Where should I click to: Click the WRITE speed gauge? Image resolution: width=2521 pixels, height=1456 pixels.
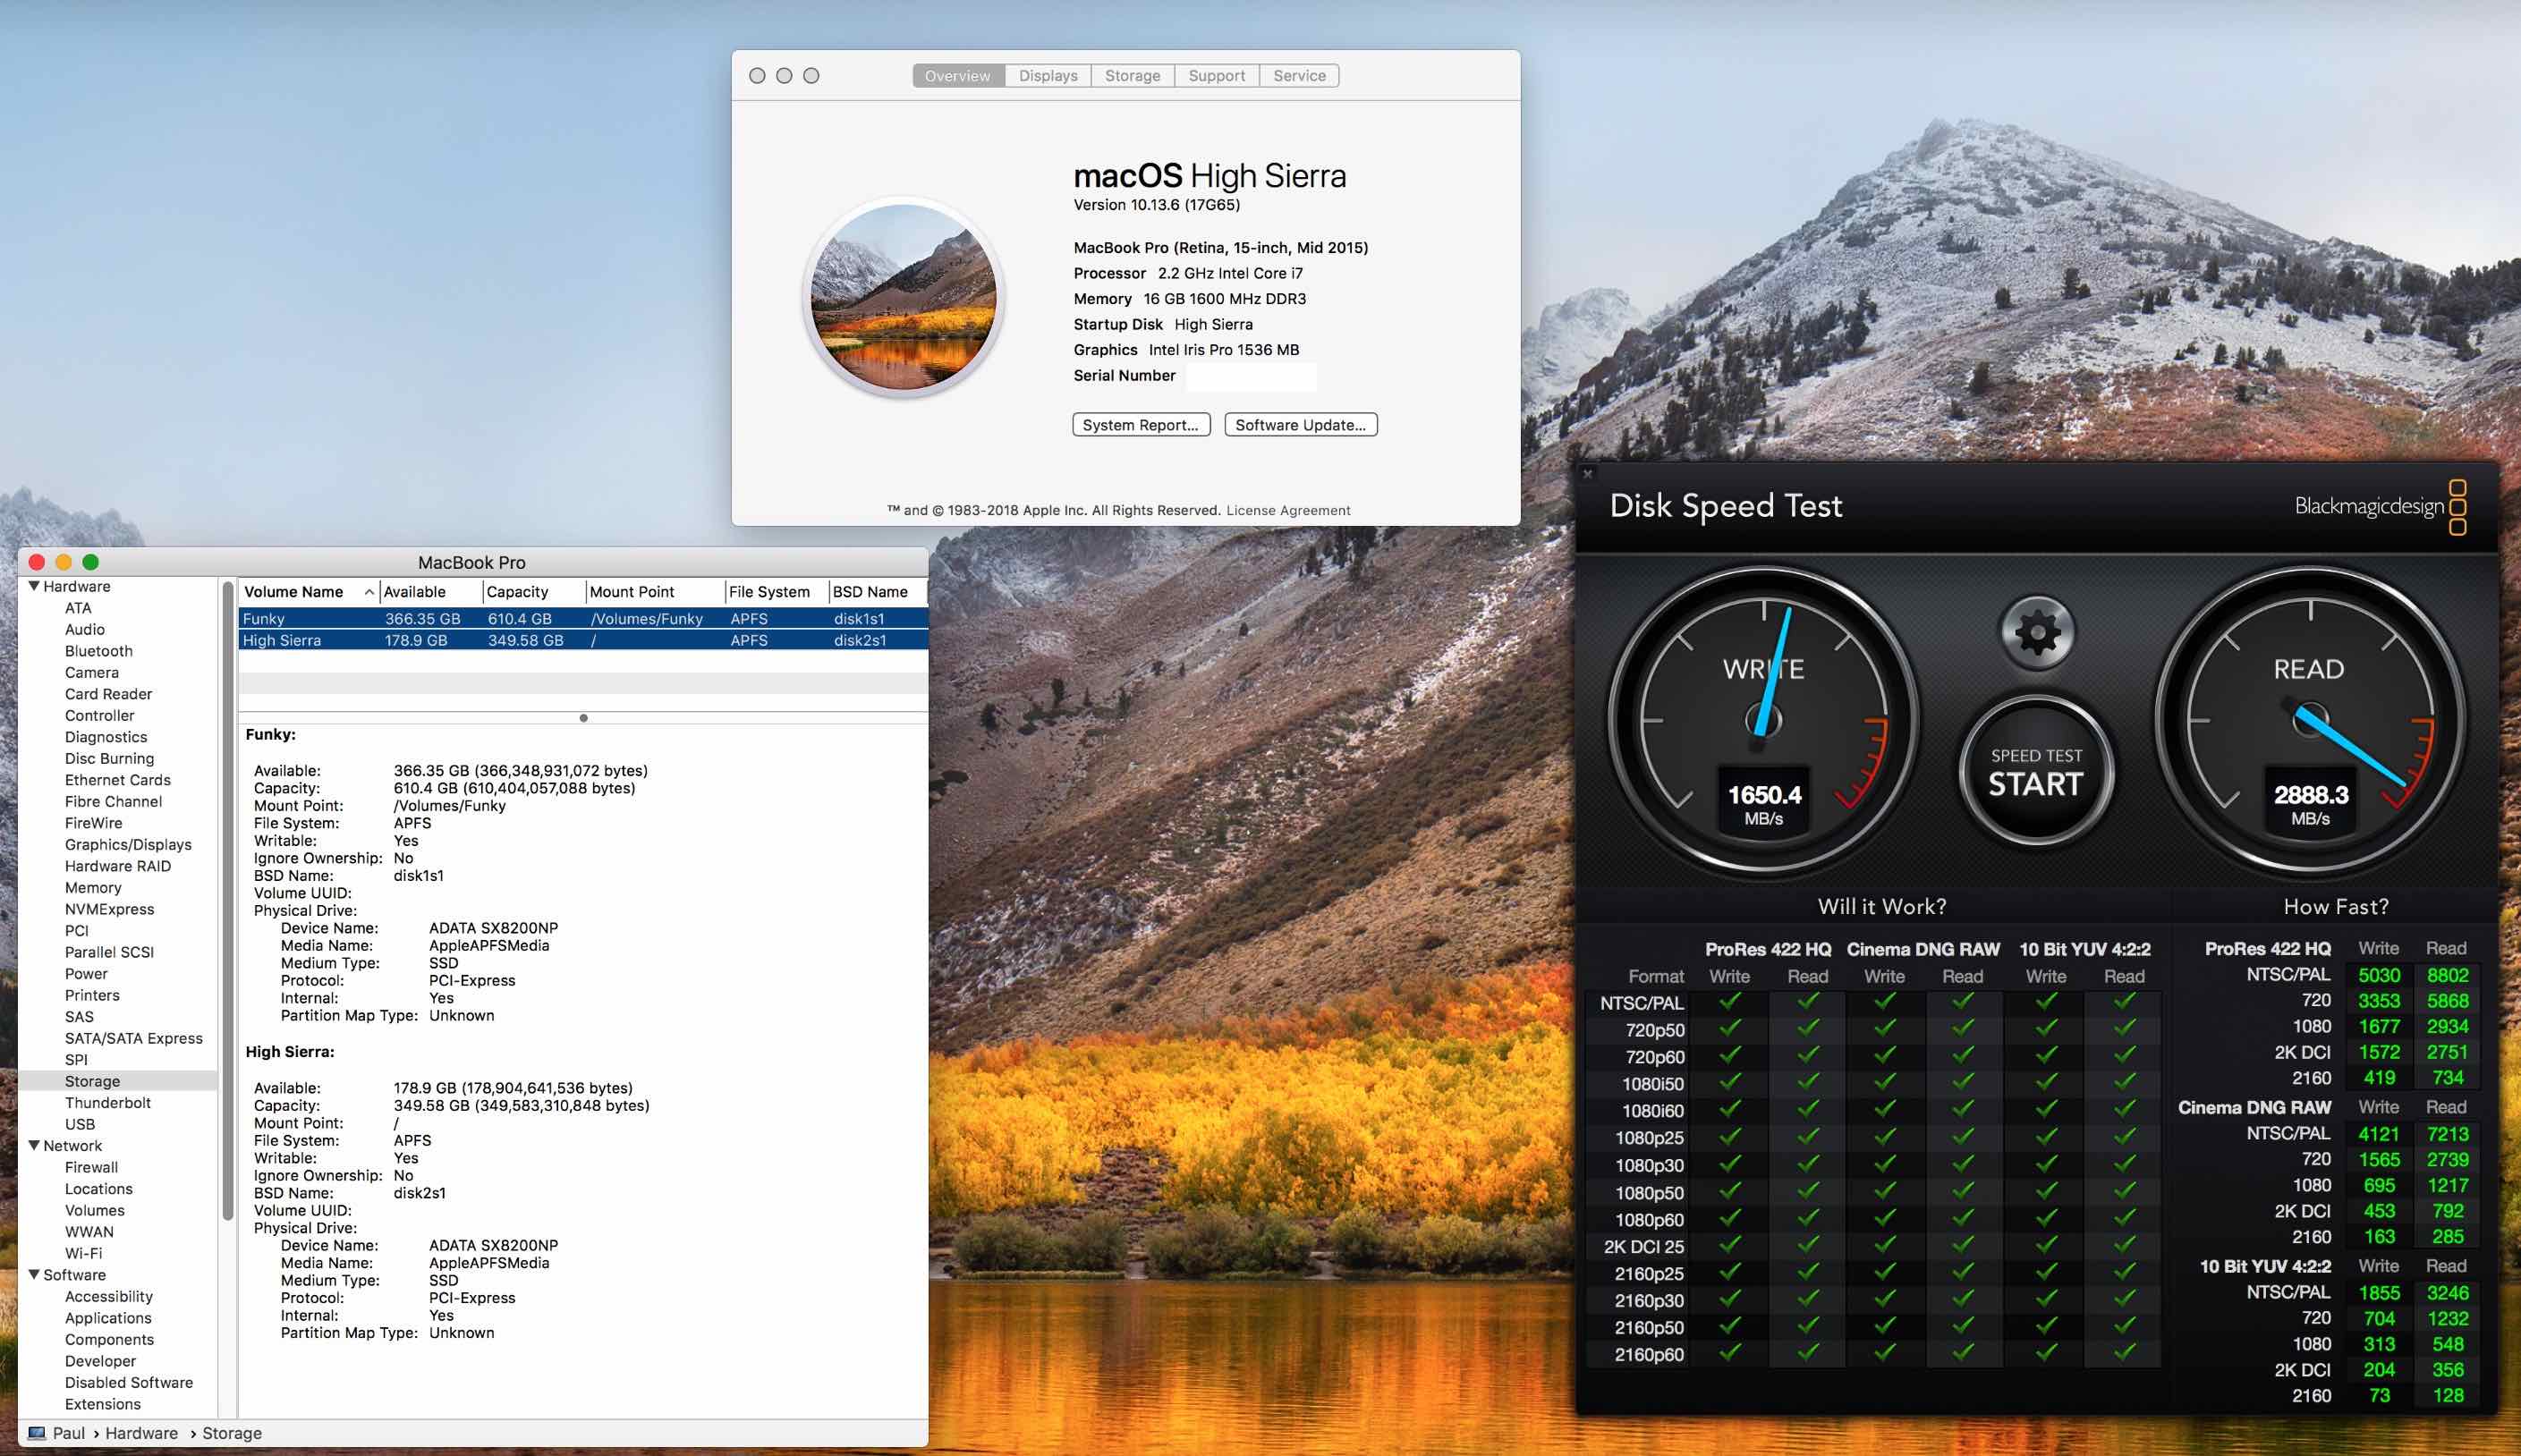[x=1763, y=720]
